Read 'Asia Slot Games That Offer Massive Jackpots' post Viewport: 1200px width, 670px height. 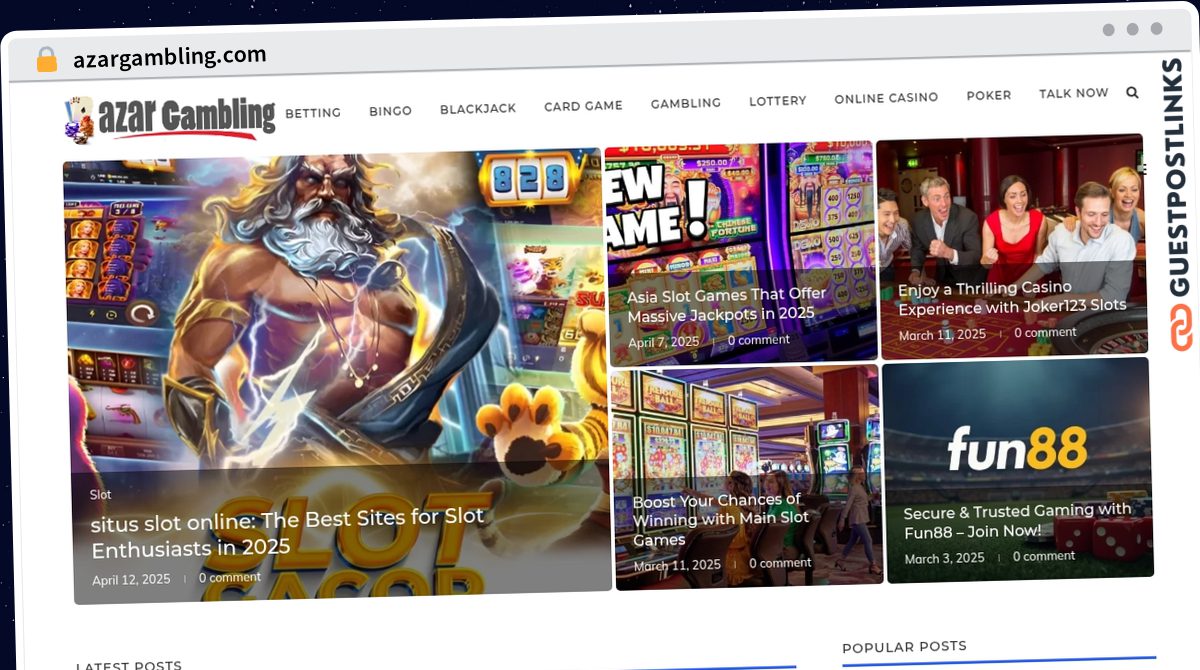click(727, 304)
